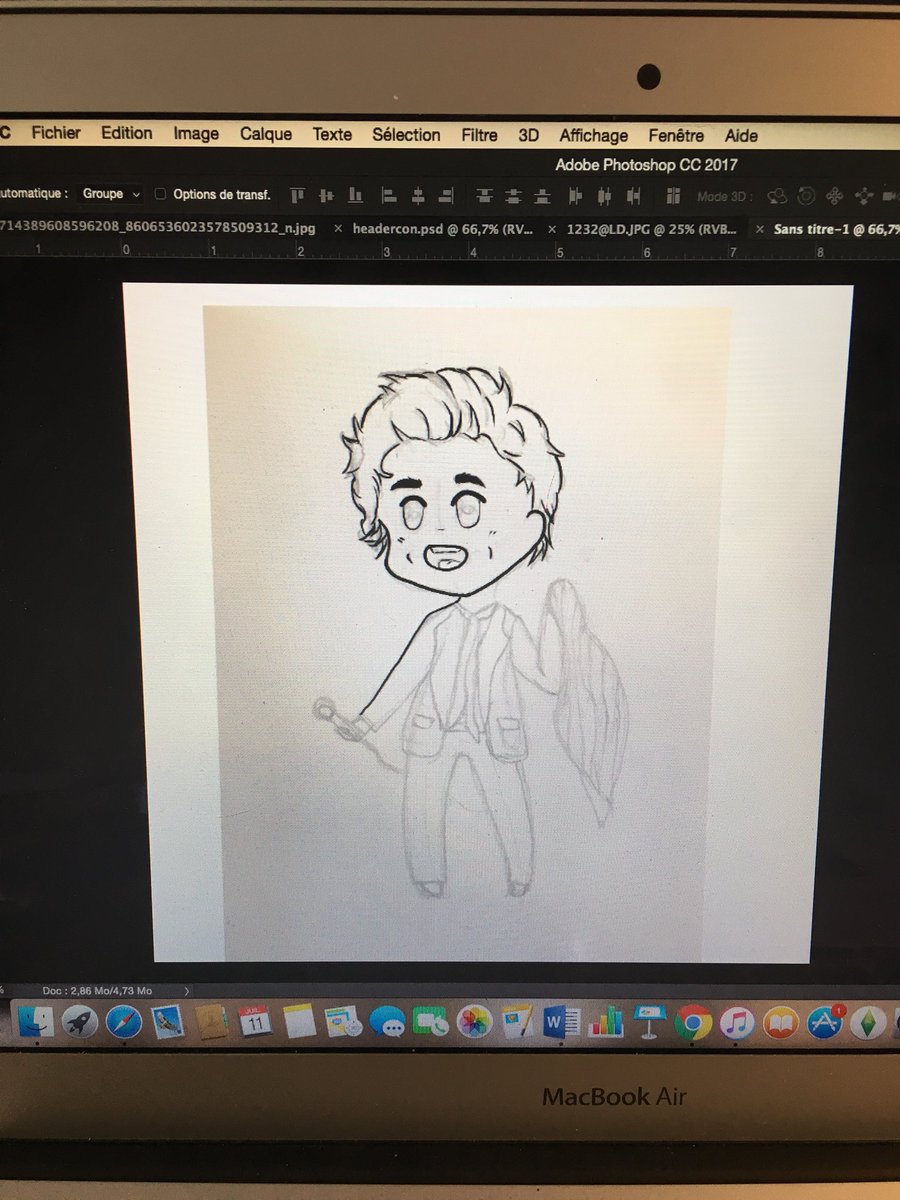
Task: Select the 3D rotate mode icon
Action: point(777,196)
